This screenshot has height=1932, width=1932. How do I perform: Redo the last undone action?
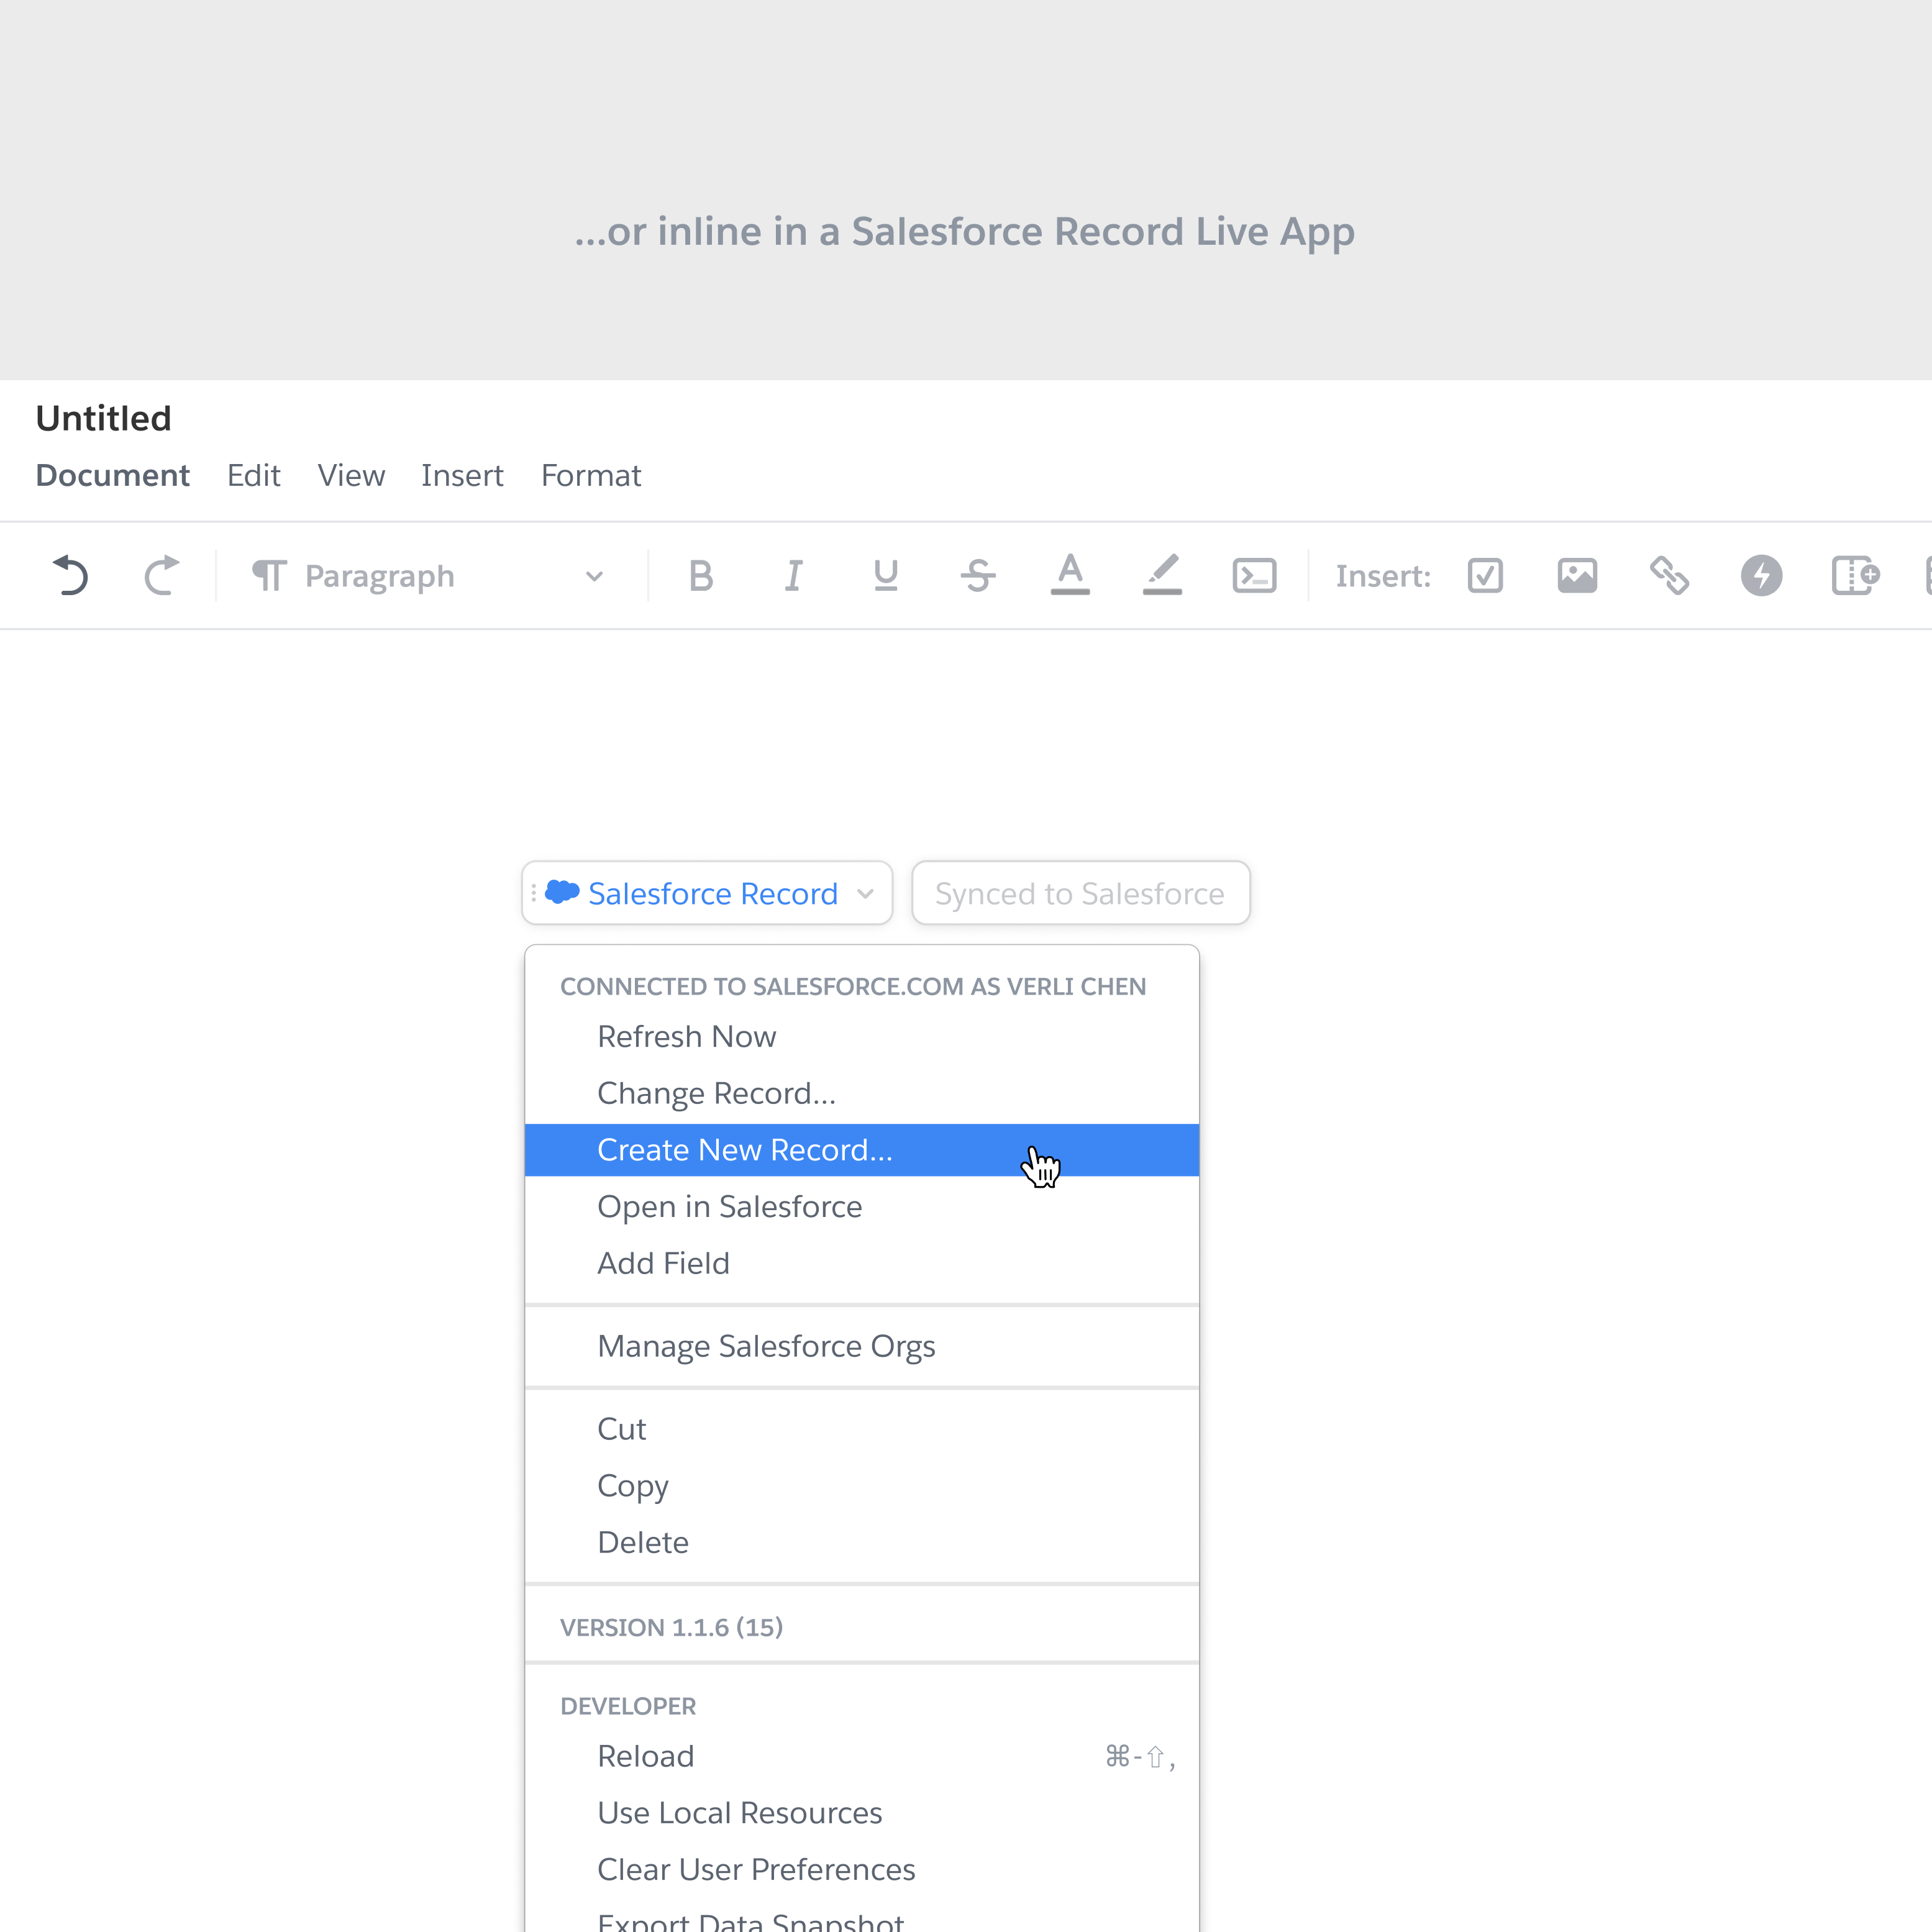(161, 576)
